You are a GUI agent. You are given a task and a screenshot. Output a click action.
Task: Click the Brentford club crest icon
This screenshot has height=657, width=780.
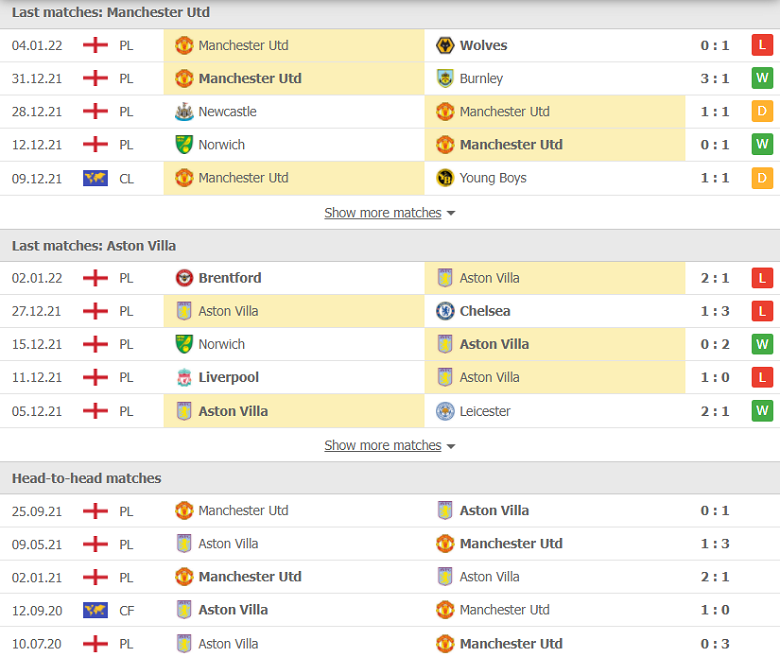pyautogui.click(x=184, y=278)
